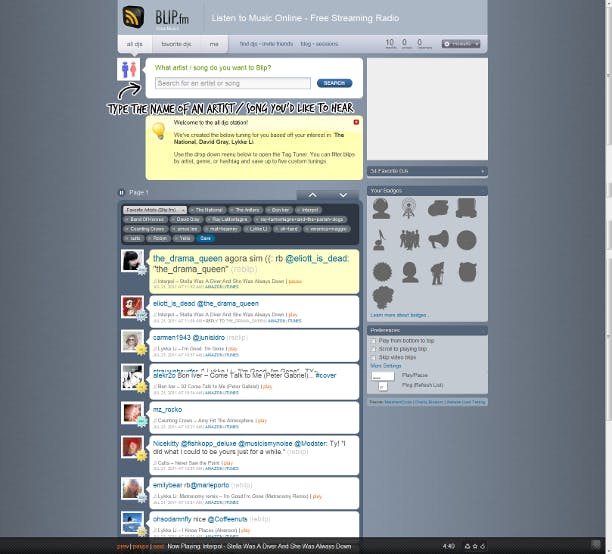Click 'prev' in the bottom player bar
612x554 pixels.
coord(123,547)
